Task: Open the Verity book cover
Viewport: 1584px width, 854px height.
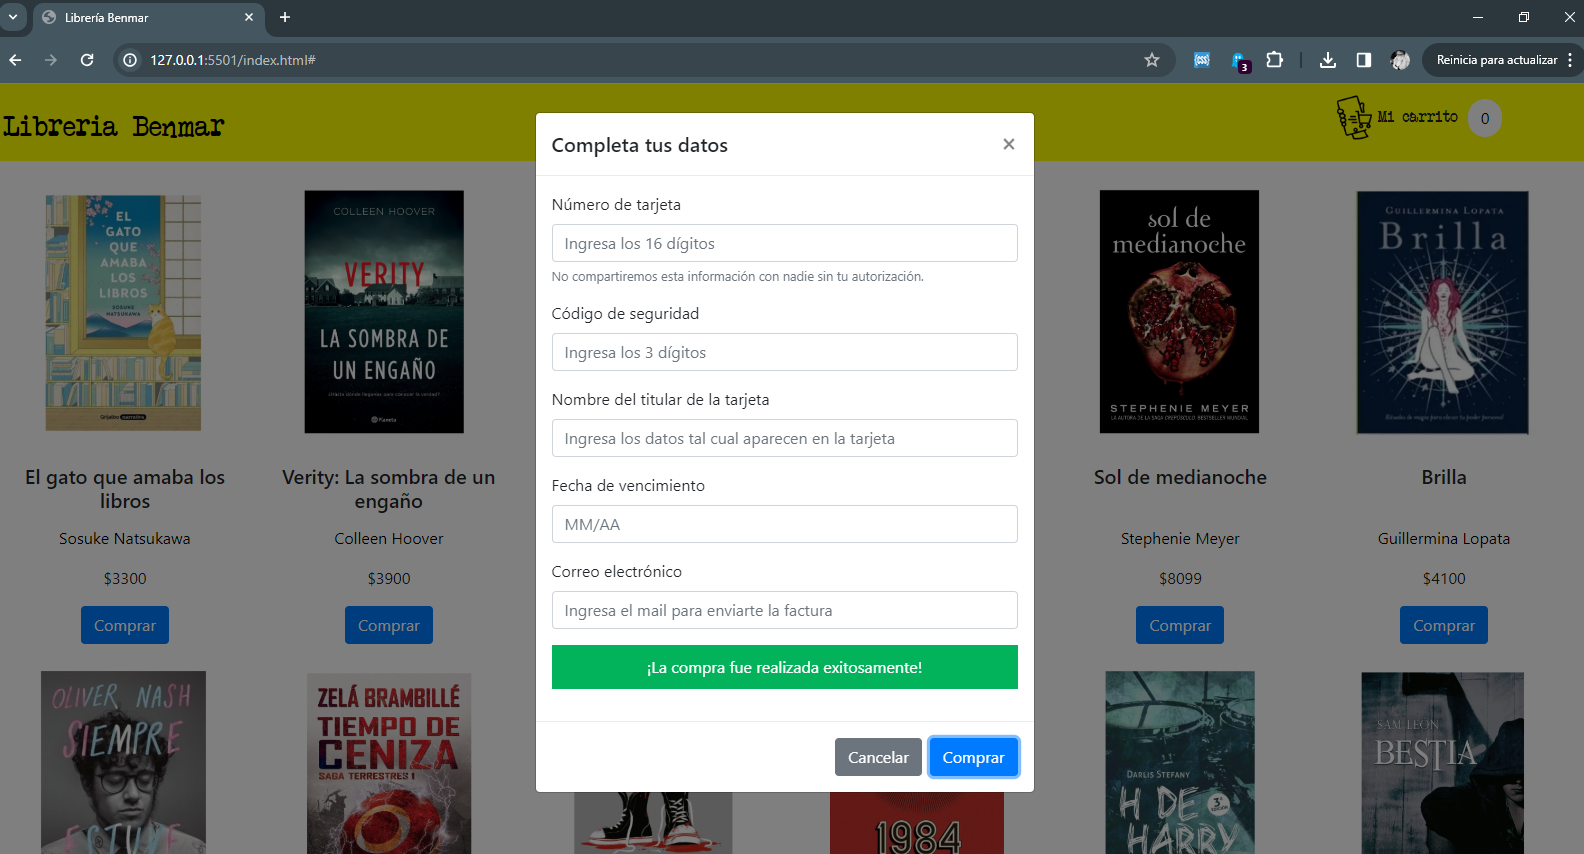Action: (x=384, y=312)
